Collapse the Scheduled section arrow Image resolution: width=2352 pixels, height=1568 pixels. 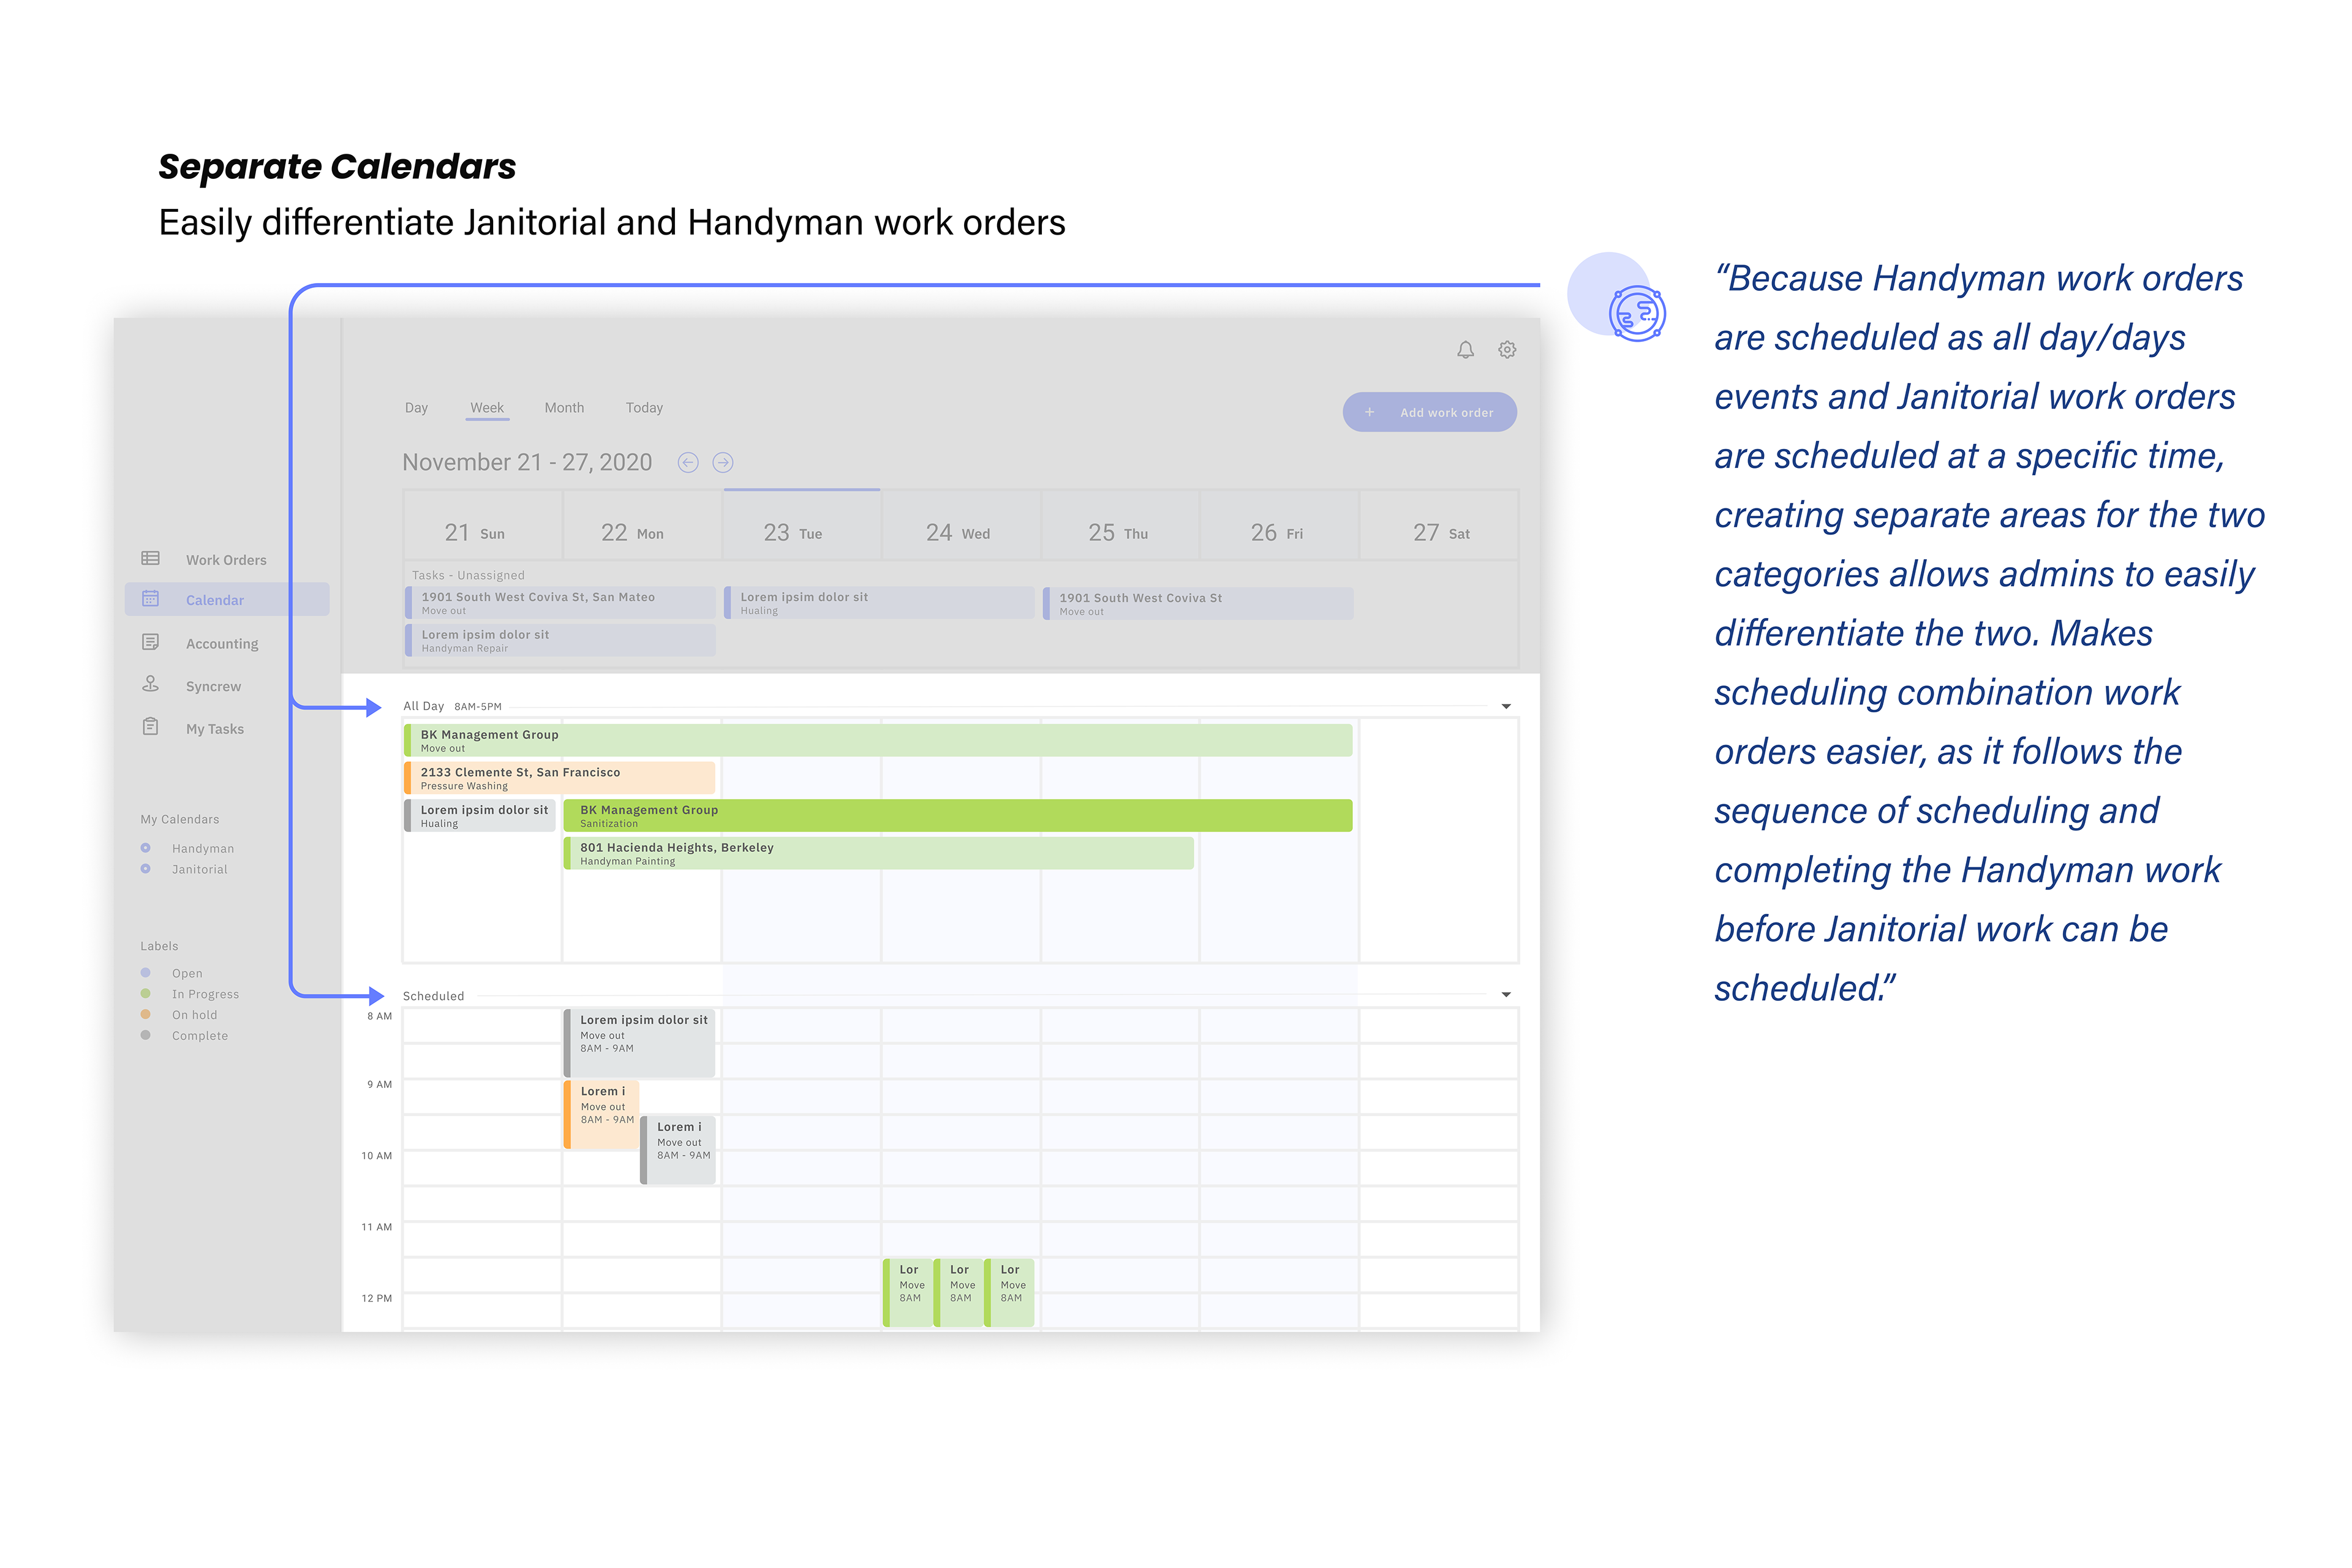coord(1506,995)
